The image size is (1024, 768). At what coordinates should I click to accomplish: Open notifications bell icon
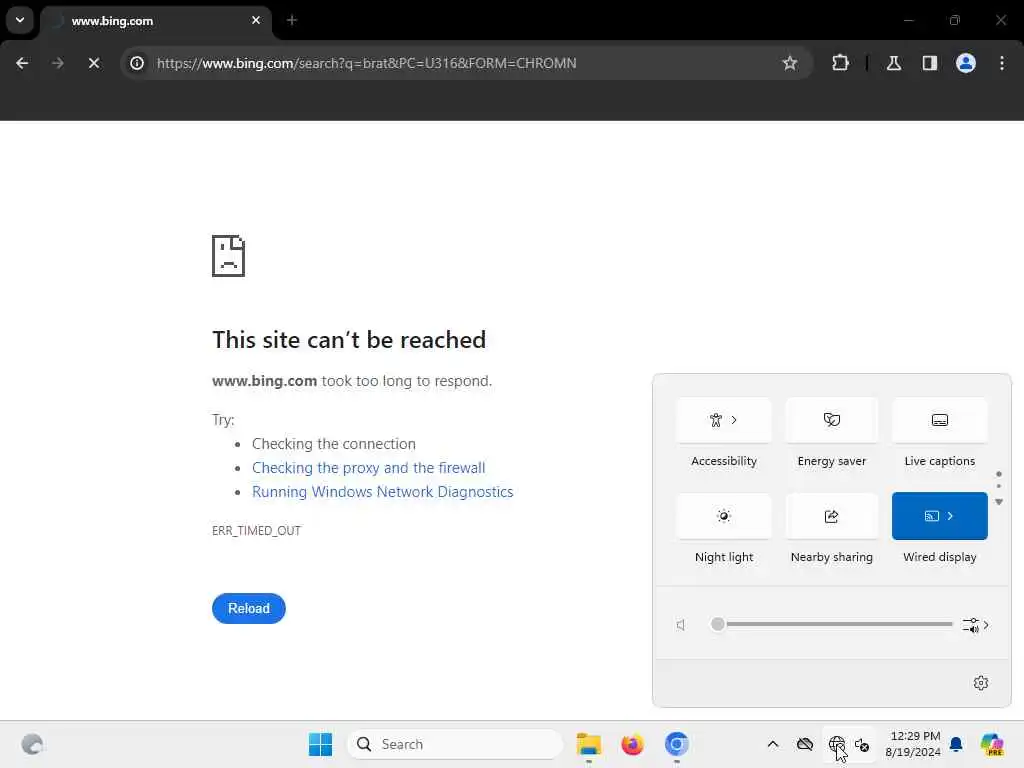click(x=956, y=744)
